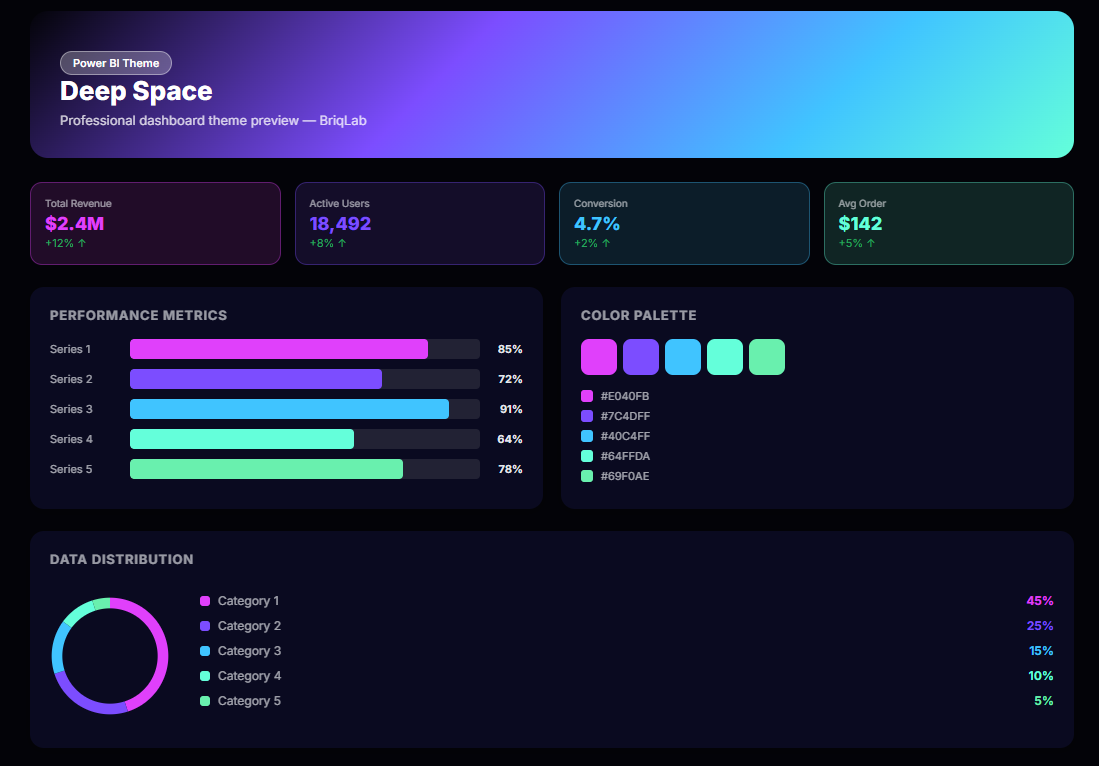Viewport: 1099px width, 766px height.
Task: Click the Power BI Theme badge
Action: pyautogui.click(x=116, y=63)
